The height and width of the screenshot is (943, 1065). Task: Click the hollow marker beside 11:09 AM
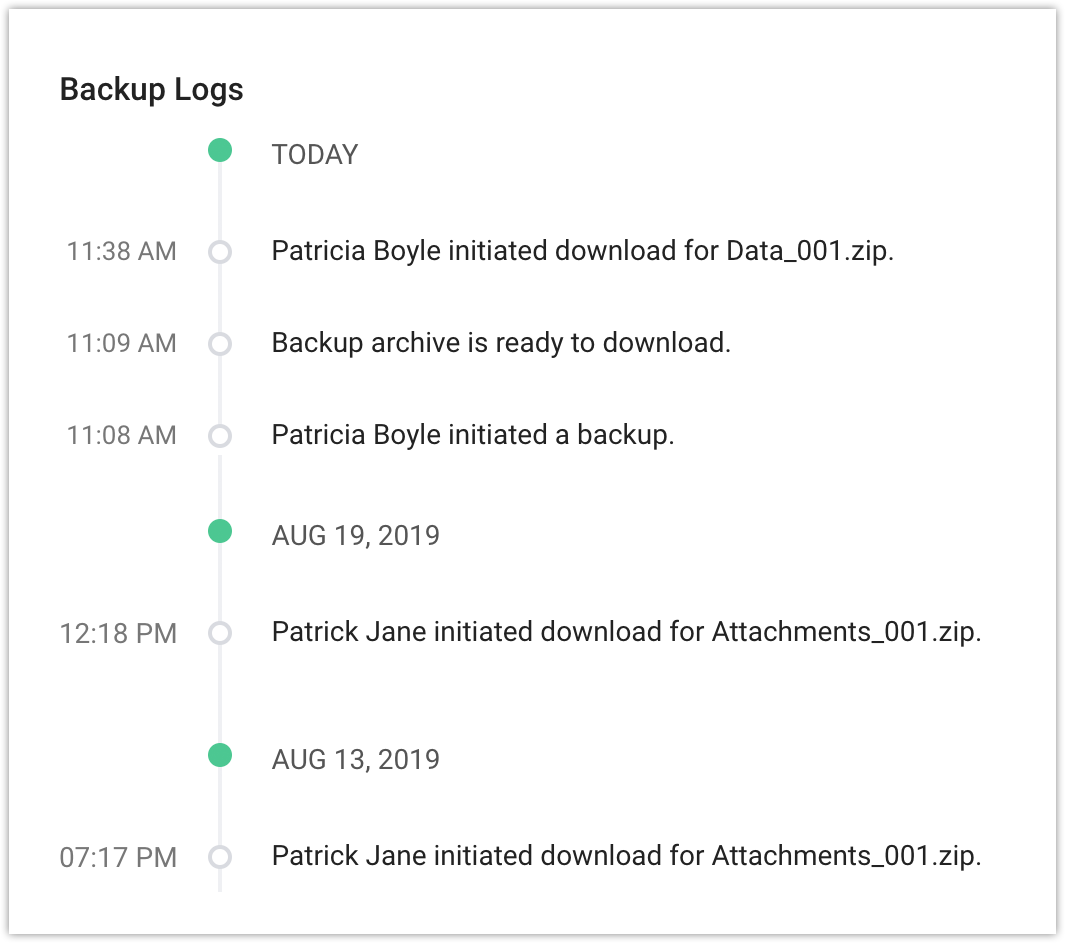220,344
